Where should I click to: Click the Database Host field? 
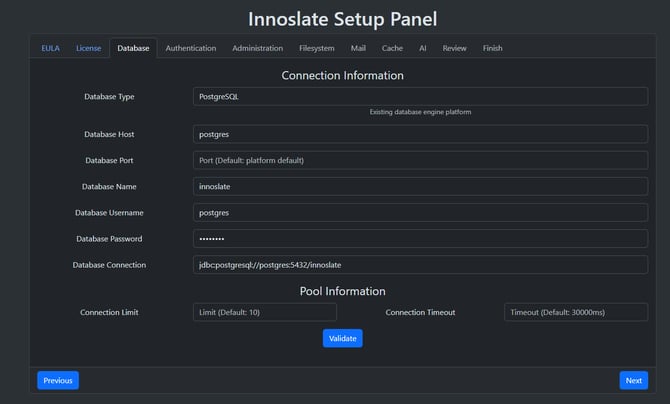pos(420,134)
